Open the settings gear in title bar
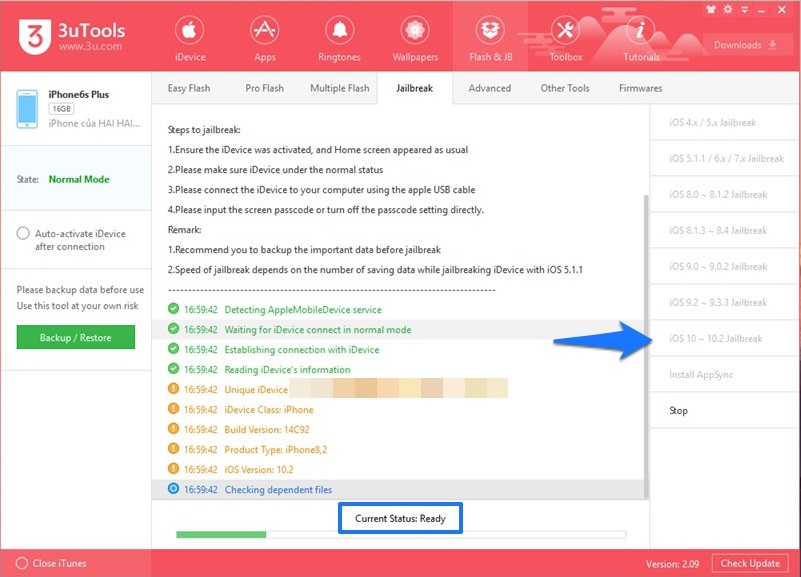 (x=728, y=9)
